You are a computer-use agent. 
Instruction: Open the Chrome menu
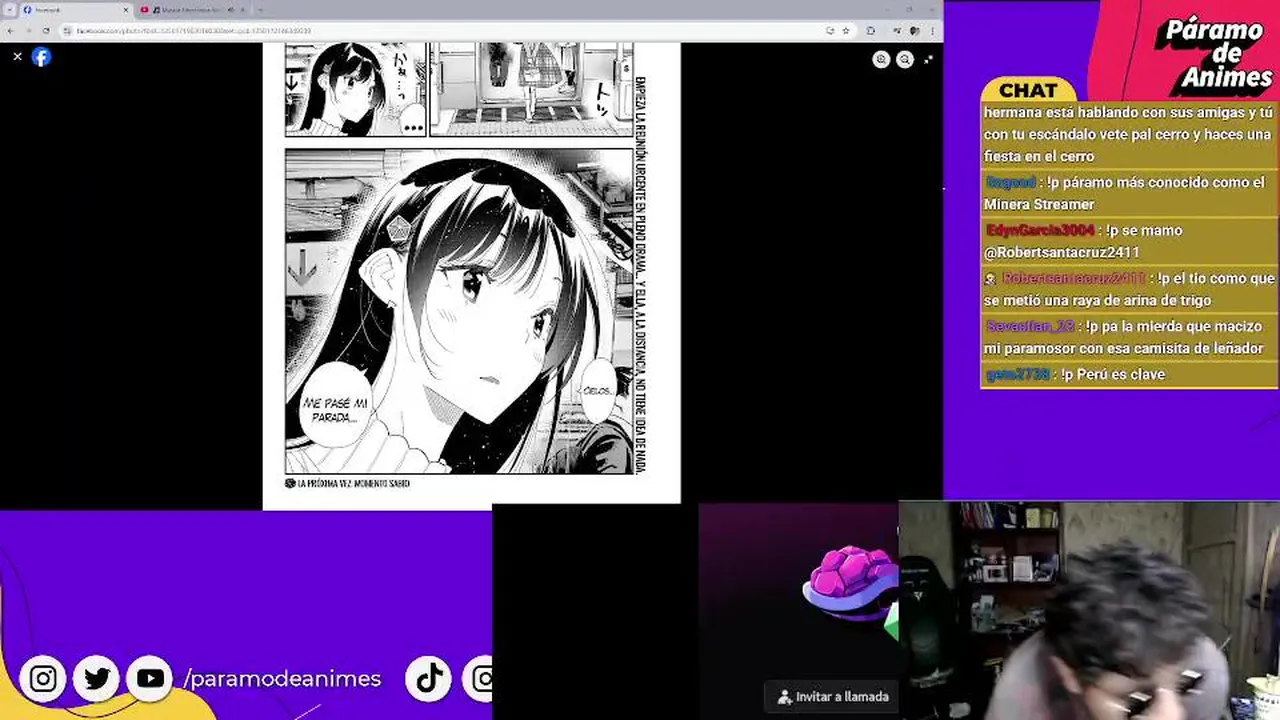pos(933,31)
